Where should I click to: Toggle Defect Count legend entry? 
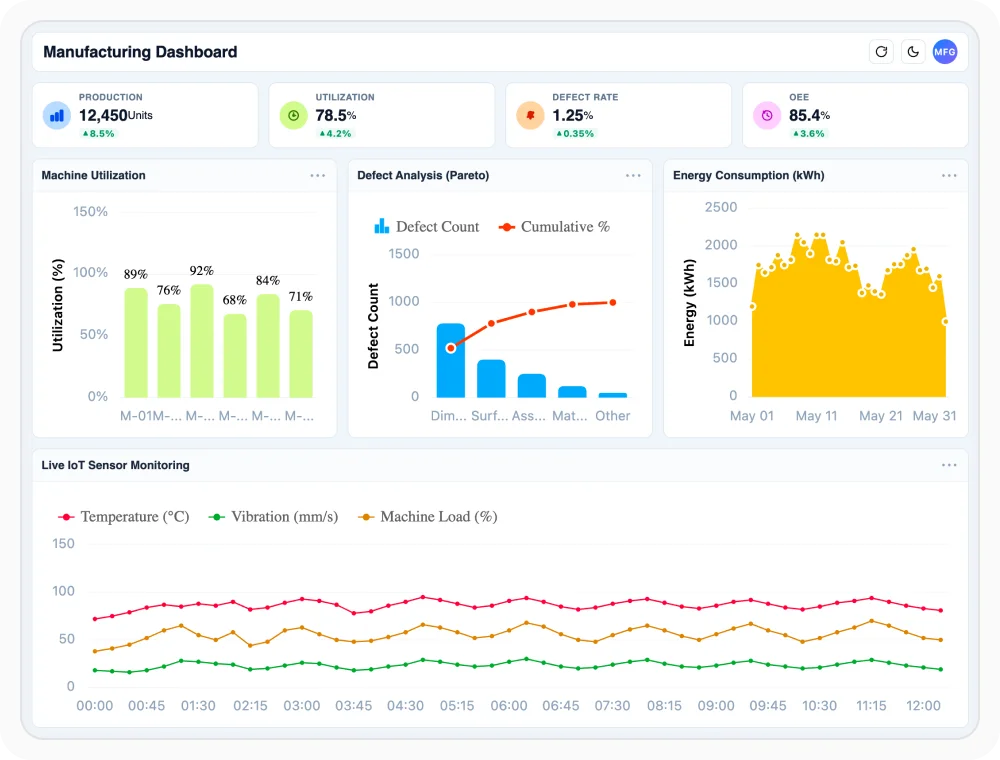(426, 226)
